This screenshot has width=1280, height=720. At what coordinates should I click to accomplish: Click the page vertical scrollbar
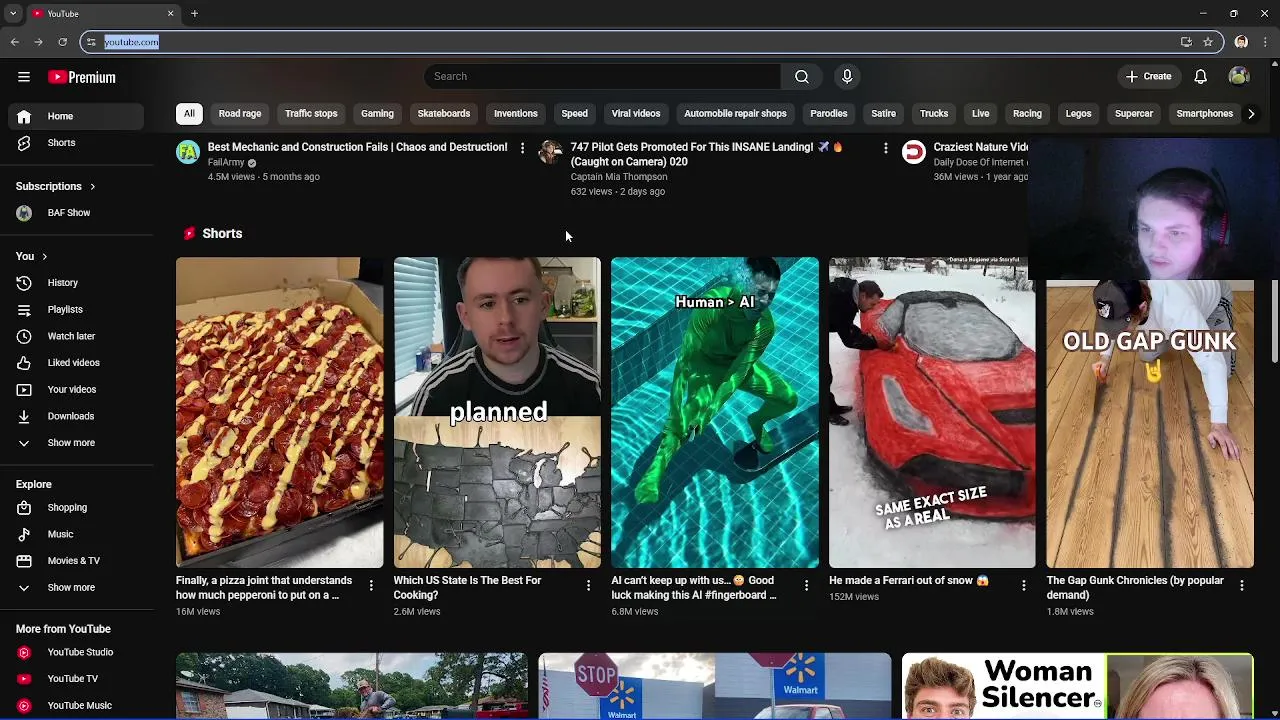(1274, 320)
